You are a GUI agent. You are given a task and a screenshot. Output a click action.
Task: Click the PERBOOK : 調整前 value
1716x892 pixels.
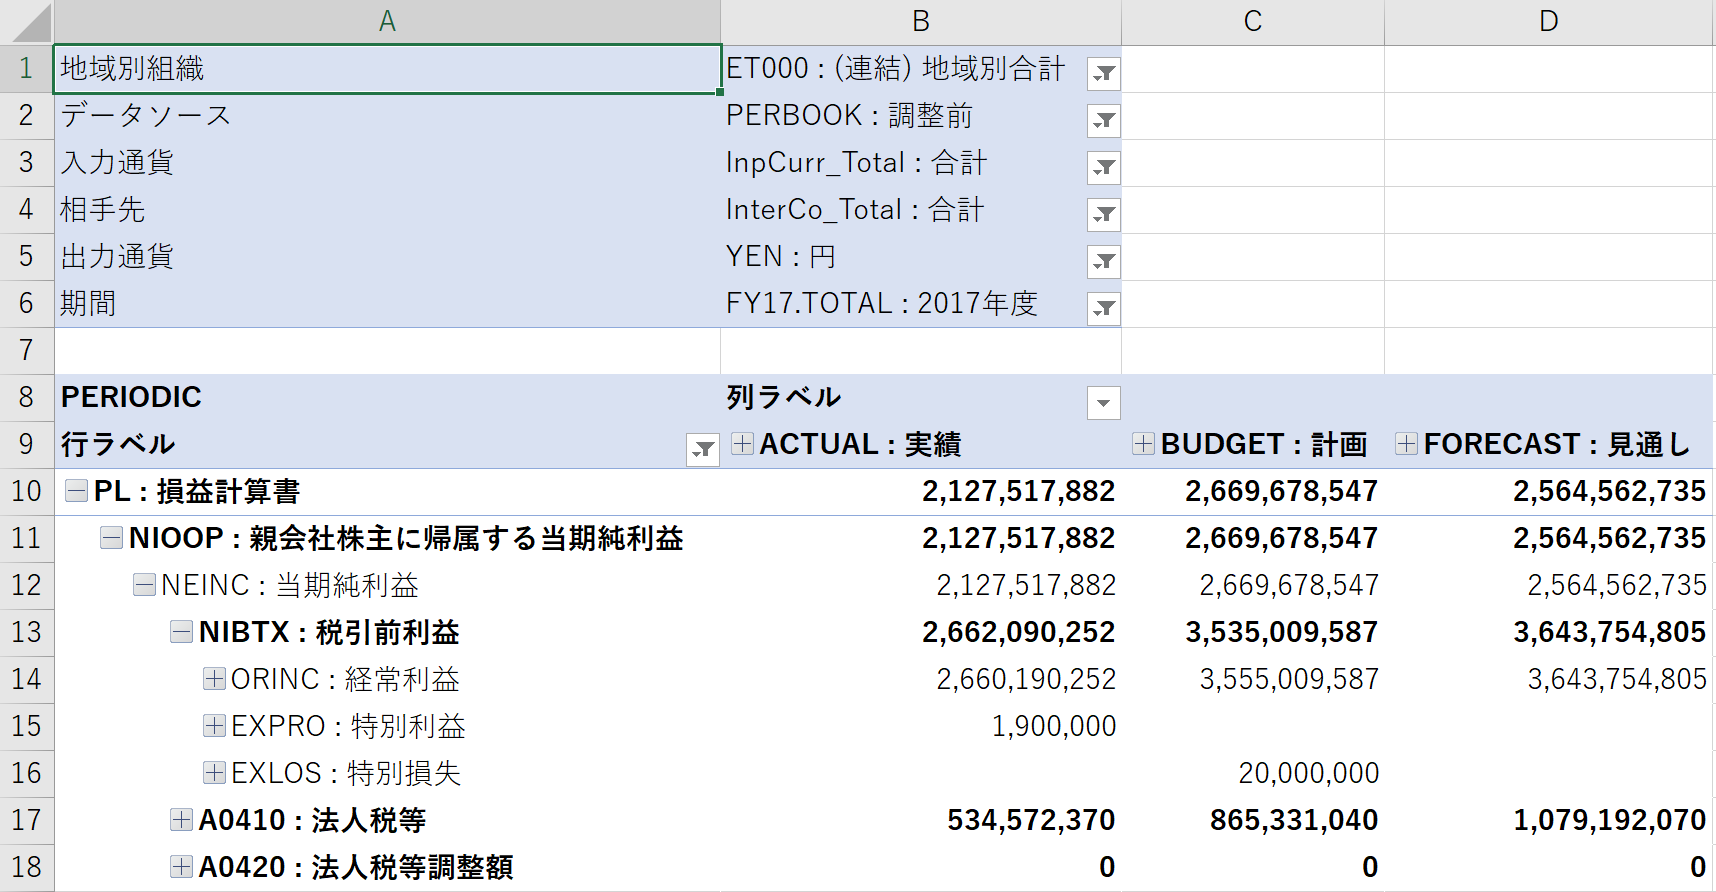[x=849, y=116]
